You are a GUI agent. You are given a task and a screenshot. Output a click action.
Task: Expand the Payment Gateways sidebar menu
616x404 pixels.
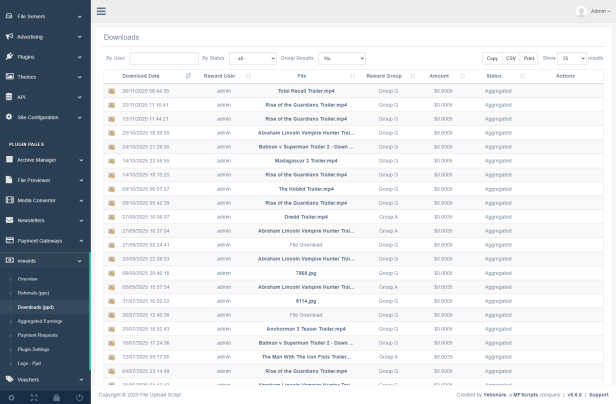click(x=45, y=241)
